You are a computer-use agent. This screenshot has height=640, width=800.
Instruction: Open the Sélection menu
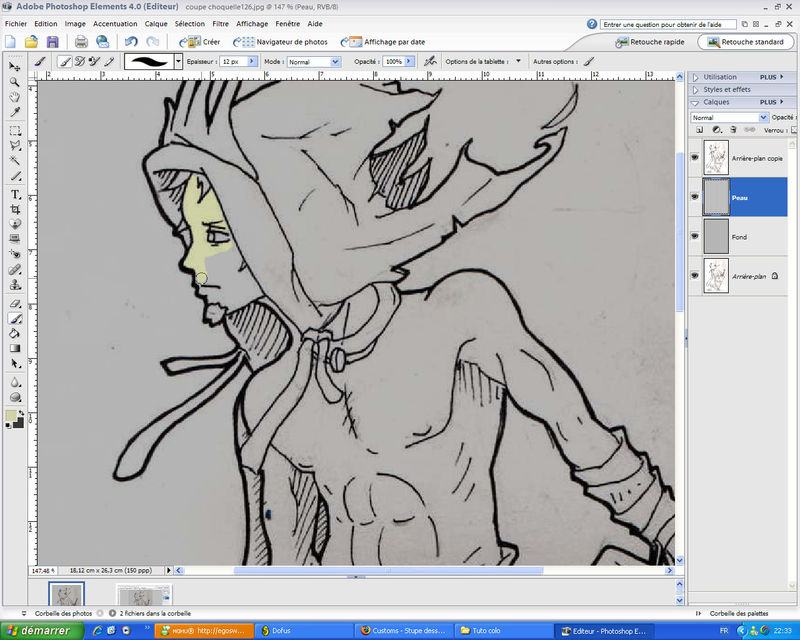[189, 23]
